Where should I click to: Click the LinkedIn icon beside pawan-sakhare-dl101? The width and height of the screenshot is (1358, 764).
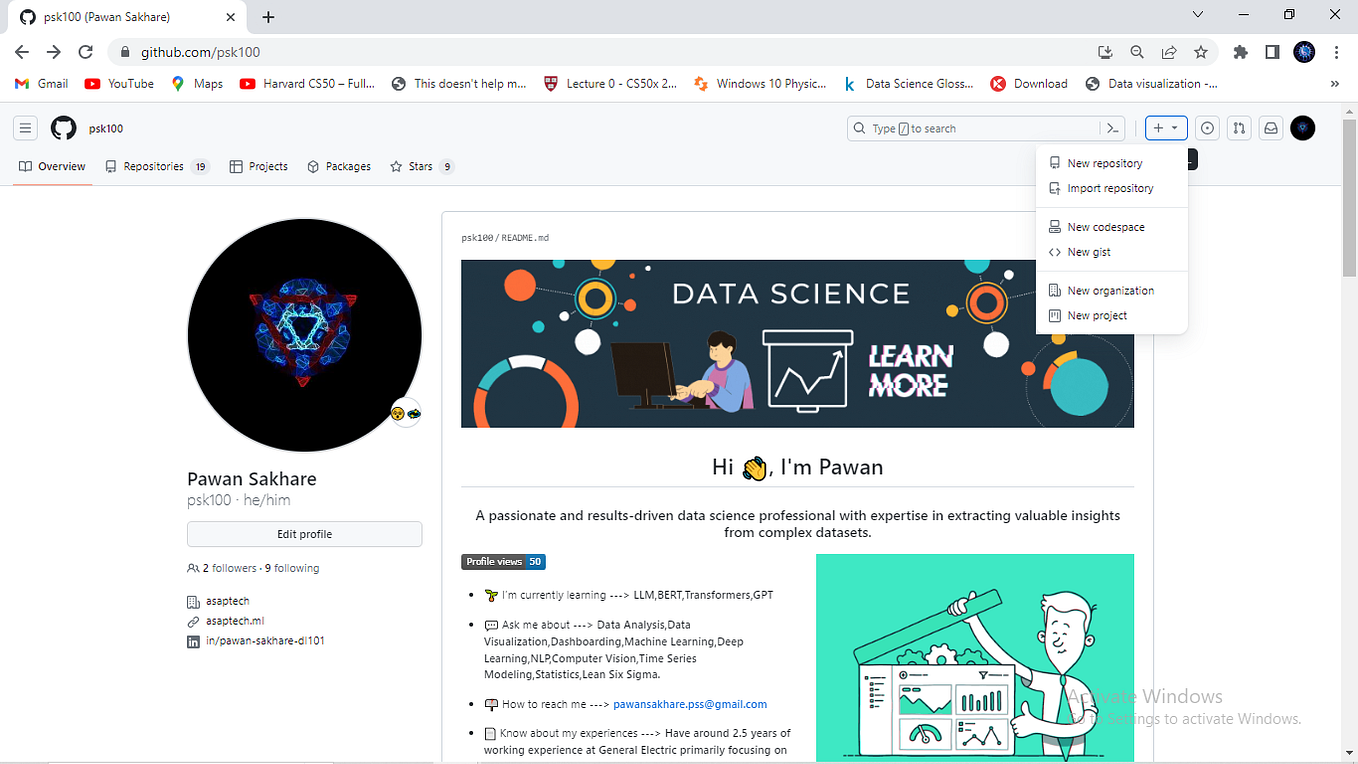tap(192, 641)
